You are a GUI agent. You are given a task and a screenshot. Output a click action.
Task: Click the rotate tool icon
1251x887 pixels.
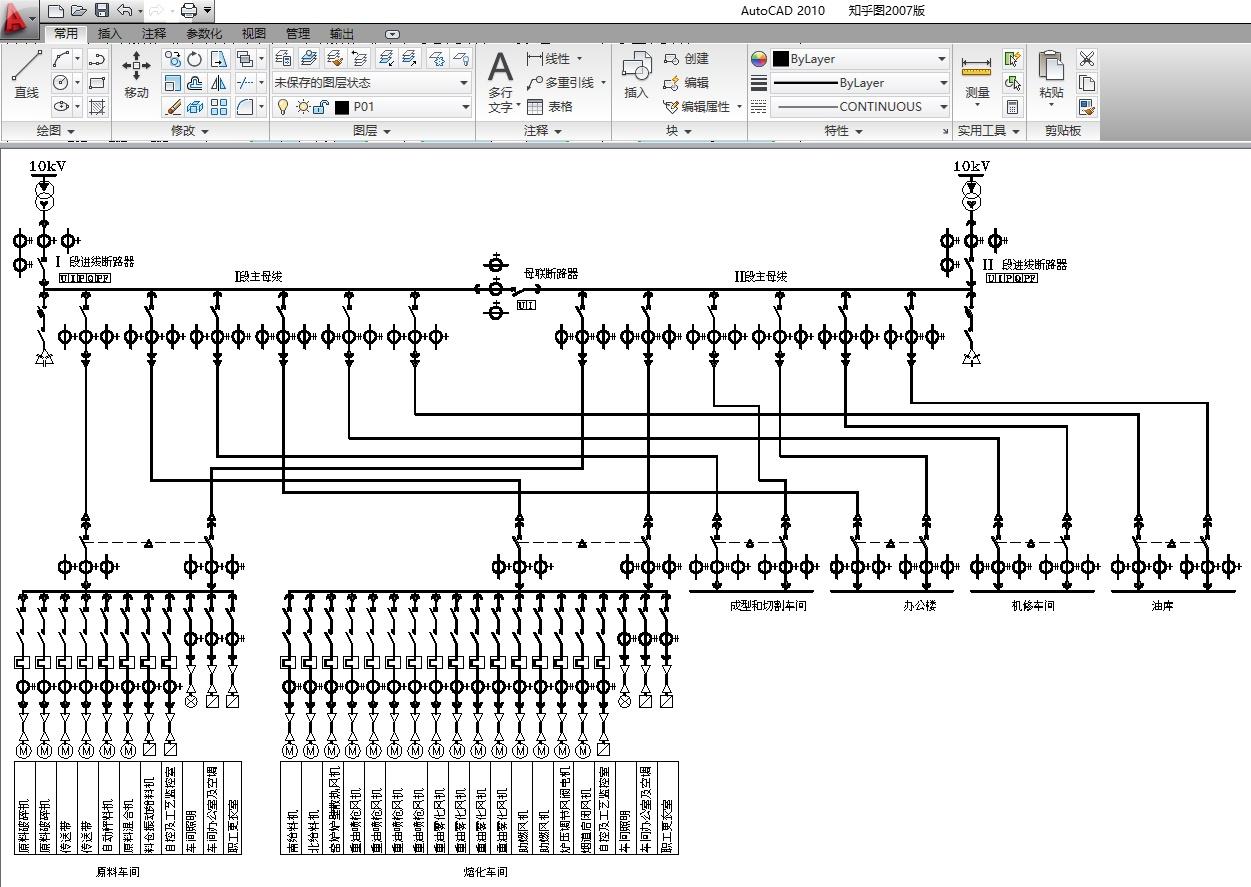pyautogui.click(x=195, y=59)
